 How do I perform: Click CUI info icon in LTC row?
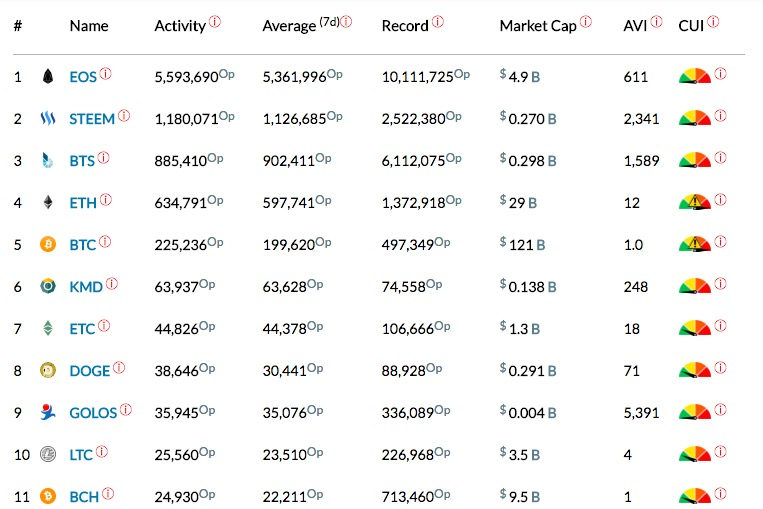[721, 451]
